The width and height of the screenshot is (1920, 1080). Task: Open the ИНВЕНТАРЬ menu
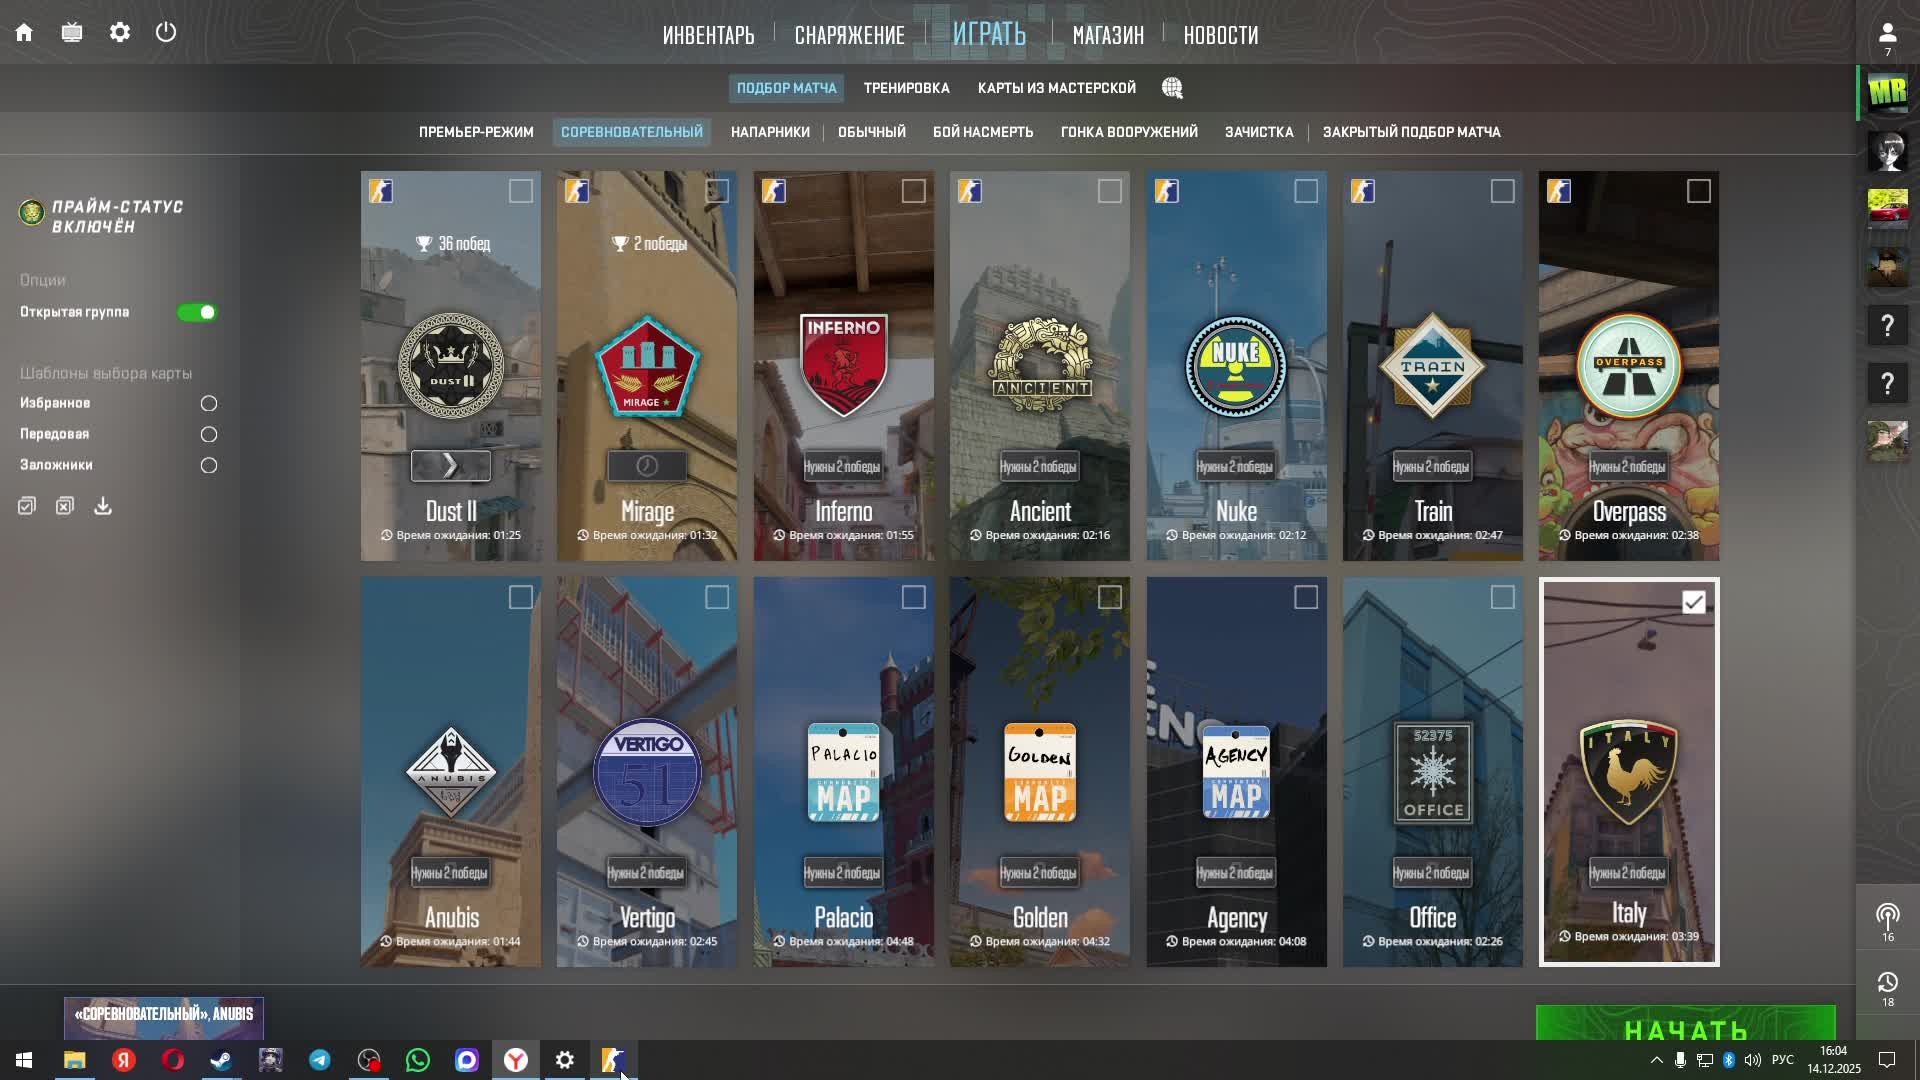tap(708, 36)
